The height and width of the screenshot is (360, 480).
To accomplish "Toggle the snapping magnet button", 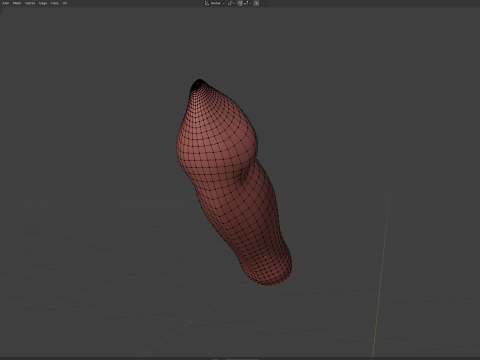I will (240, 3).
